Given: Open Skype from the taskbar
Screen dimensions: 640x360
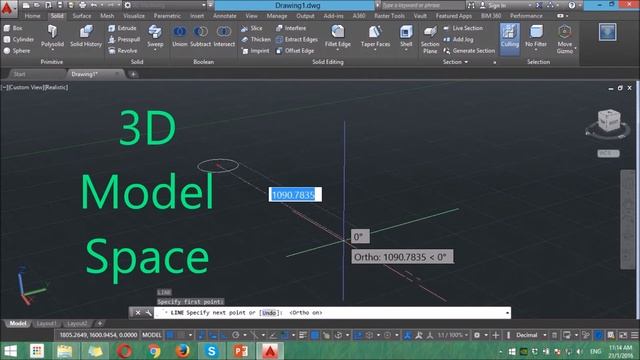Looking at the screenshot, I should tap(211, 351).
